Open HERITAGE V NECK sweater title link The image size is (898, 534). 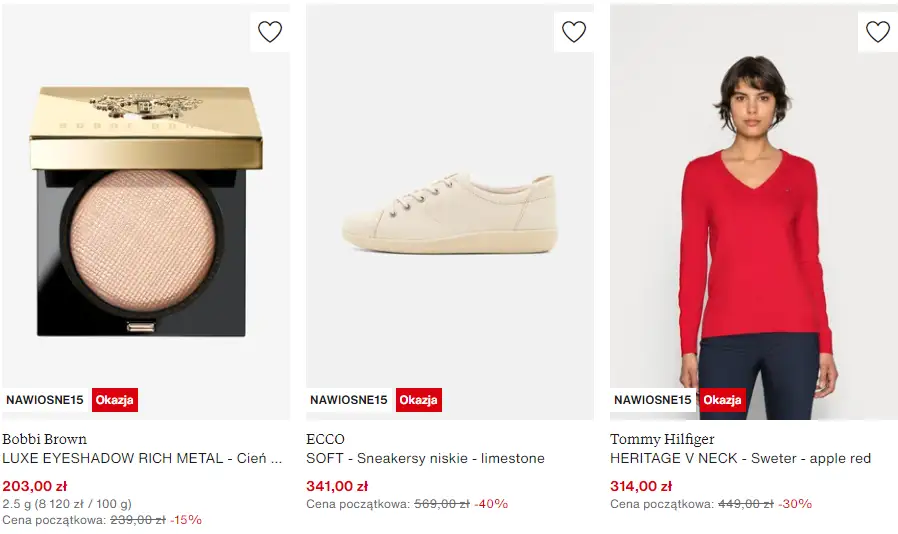tap(740, 458)
